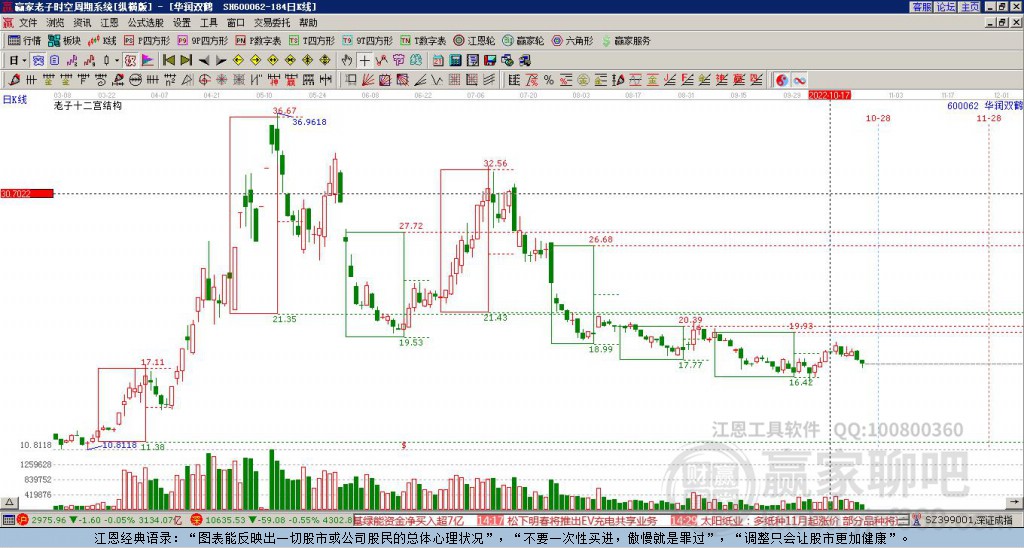
Task: Click the black left-arrow step icon
Action: [204, 61]
